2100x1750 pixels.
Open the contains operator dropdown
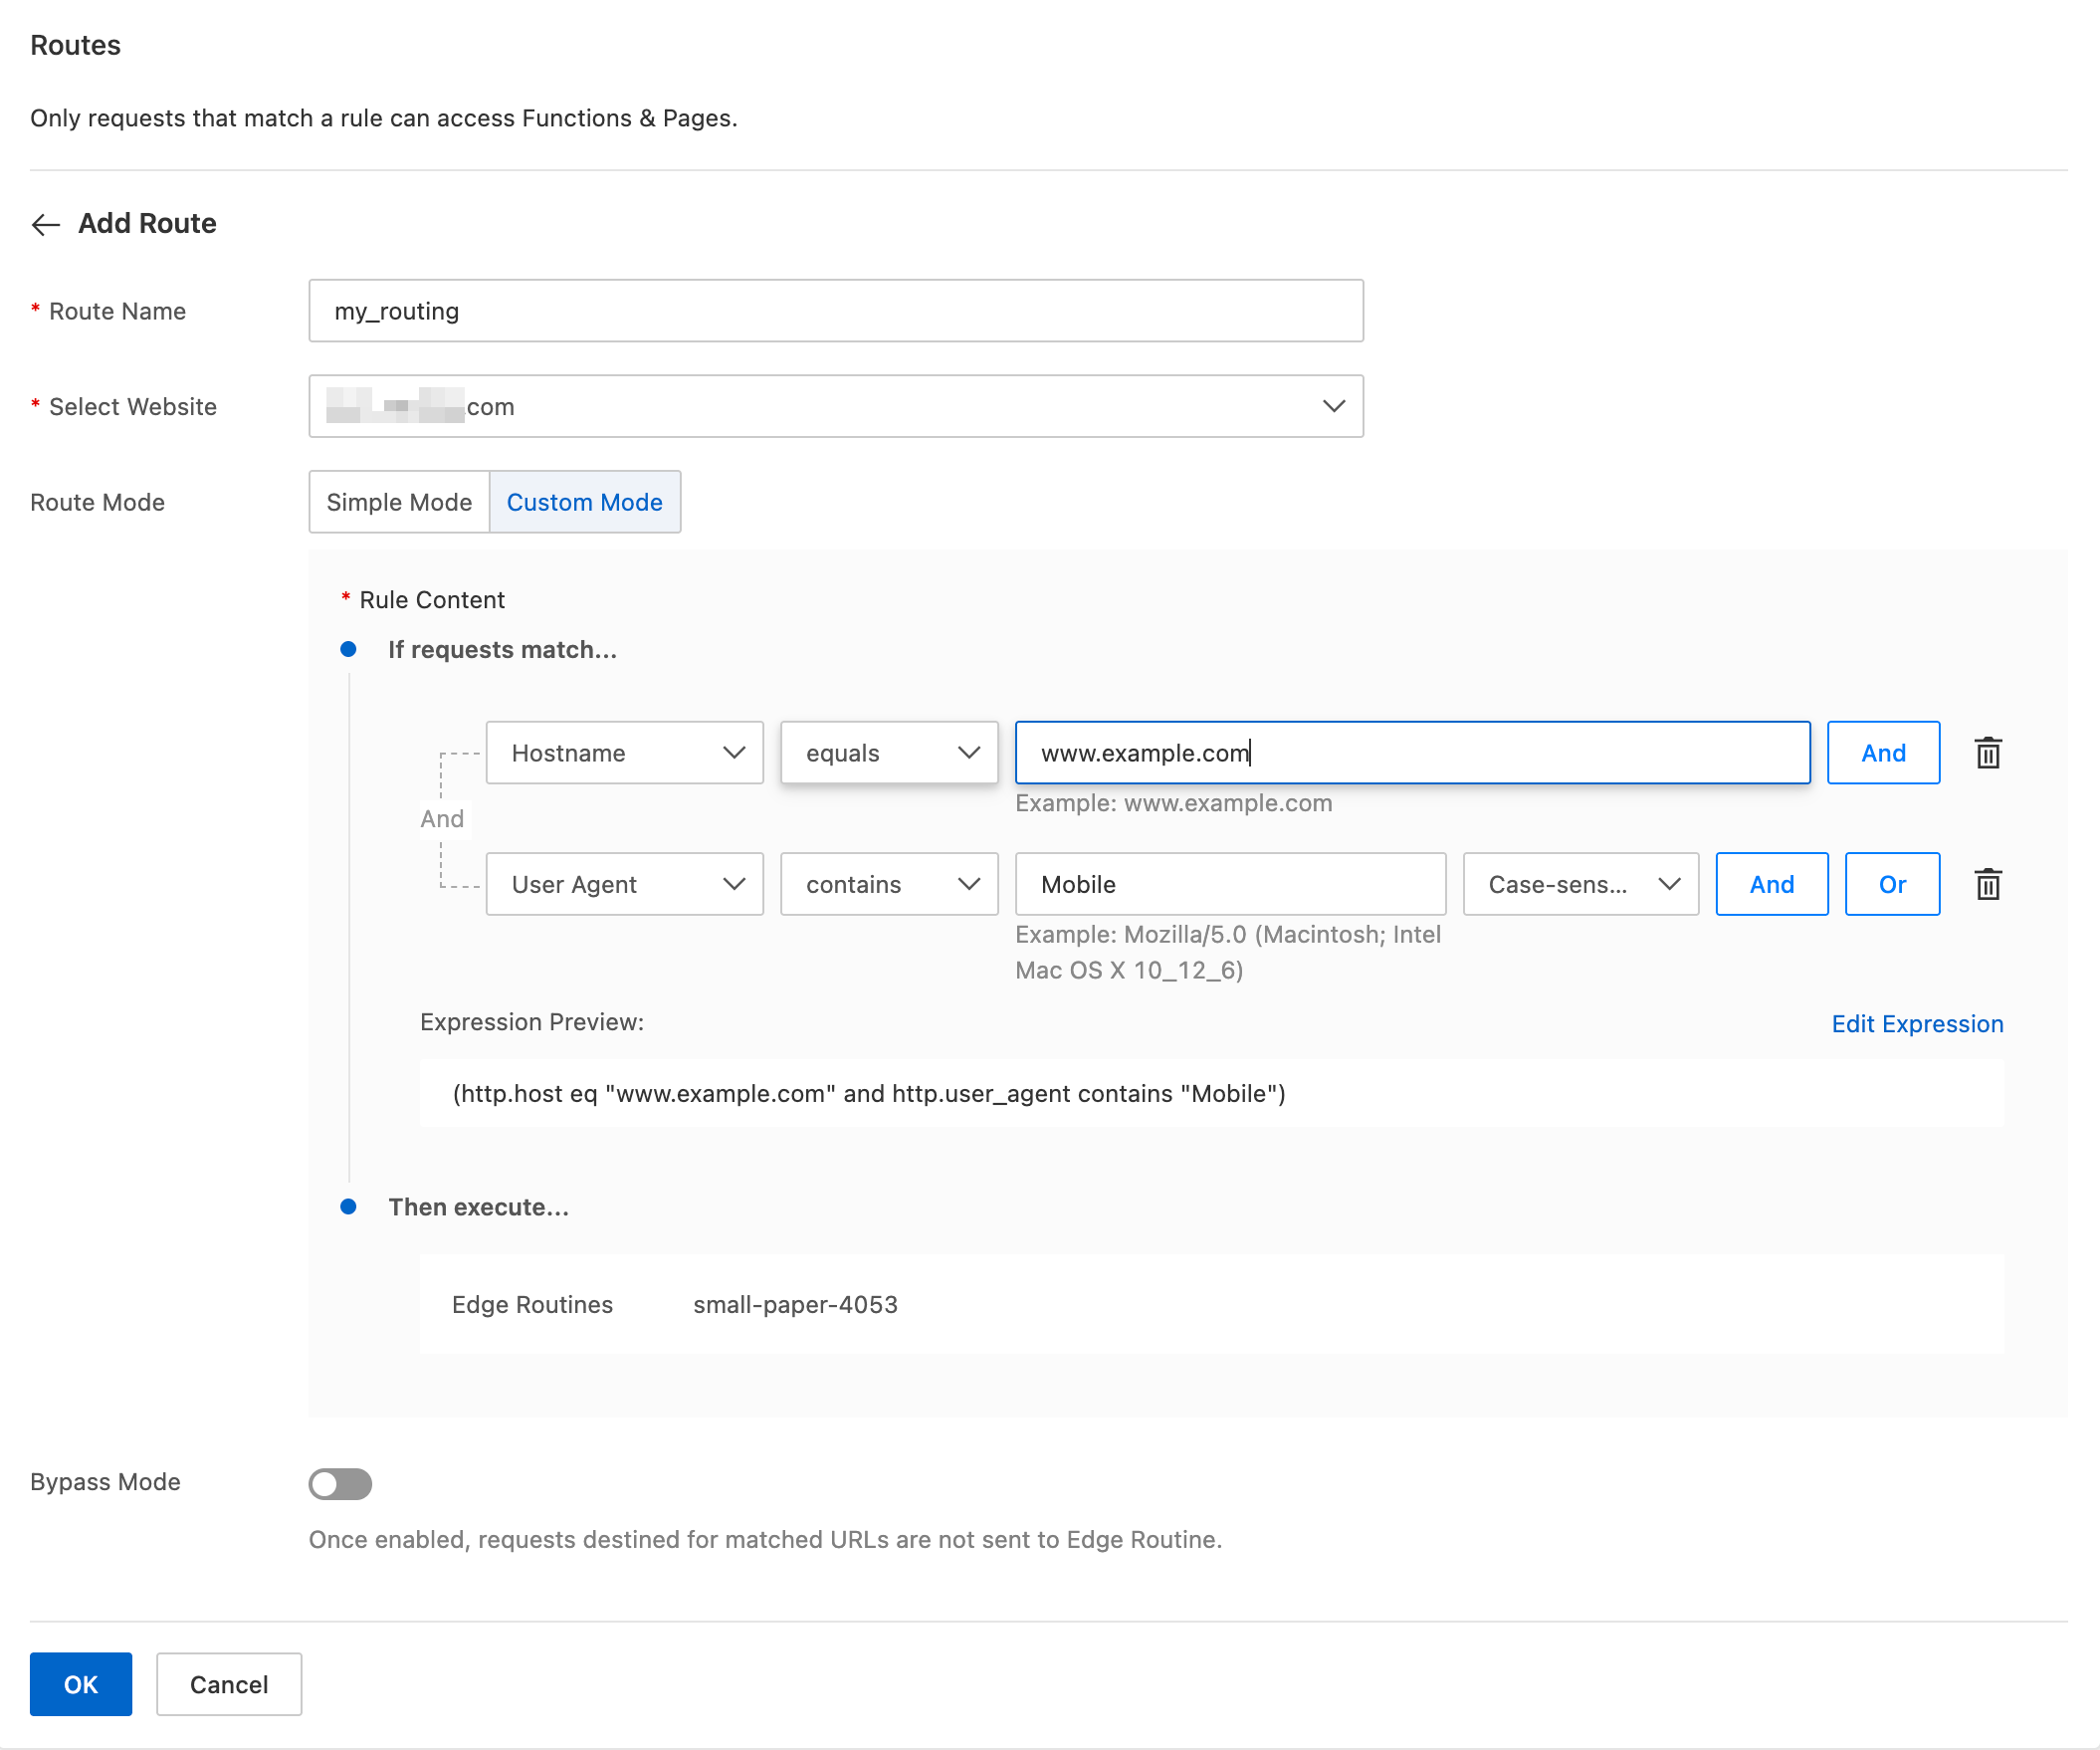tap(888, 884)
